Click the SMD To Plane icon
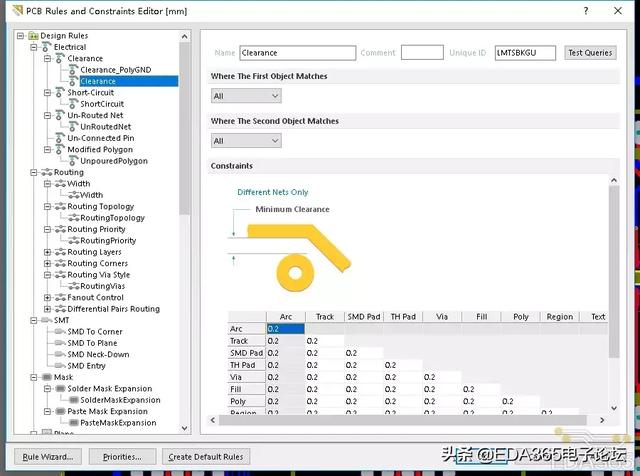Image resolution: width=640 pixels, height=476 pixels. pyautogui.click(x=60, y=343)
